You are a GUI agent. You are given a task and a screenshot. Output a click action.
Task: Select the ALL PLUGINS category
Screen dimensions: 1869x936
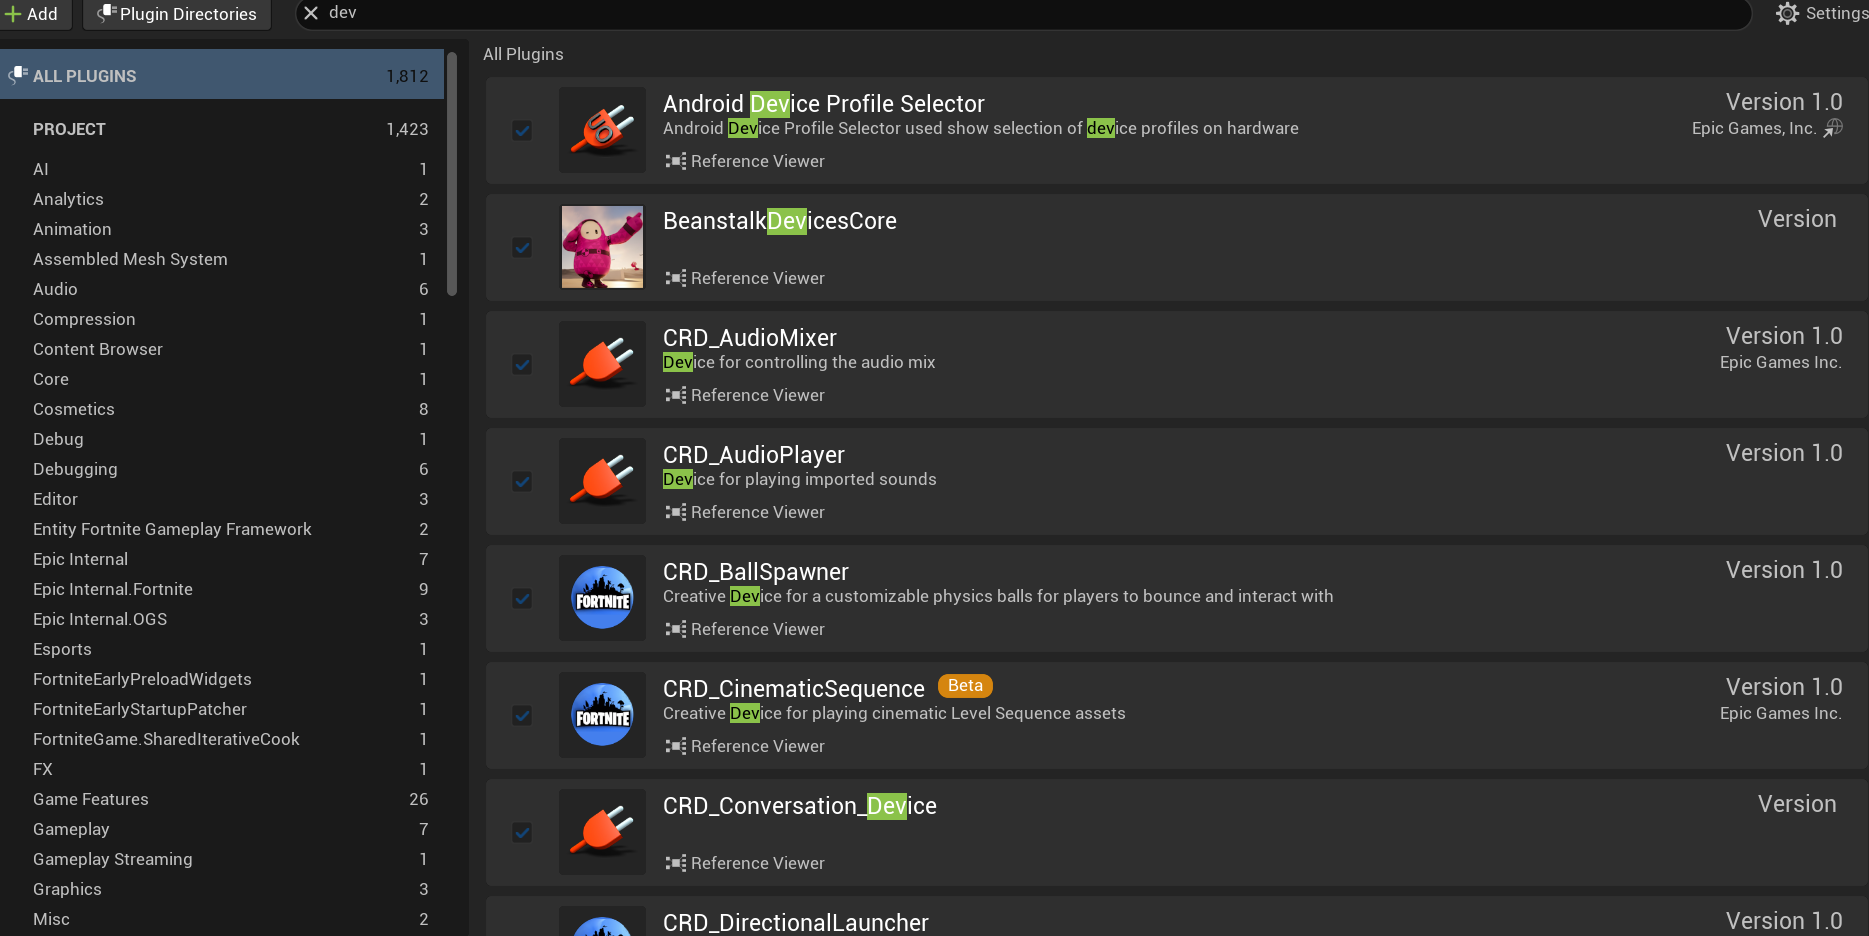tap(222, 76)
